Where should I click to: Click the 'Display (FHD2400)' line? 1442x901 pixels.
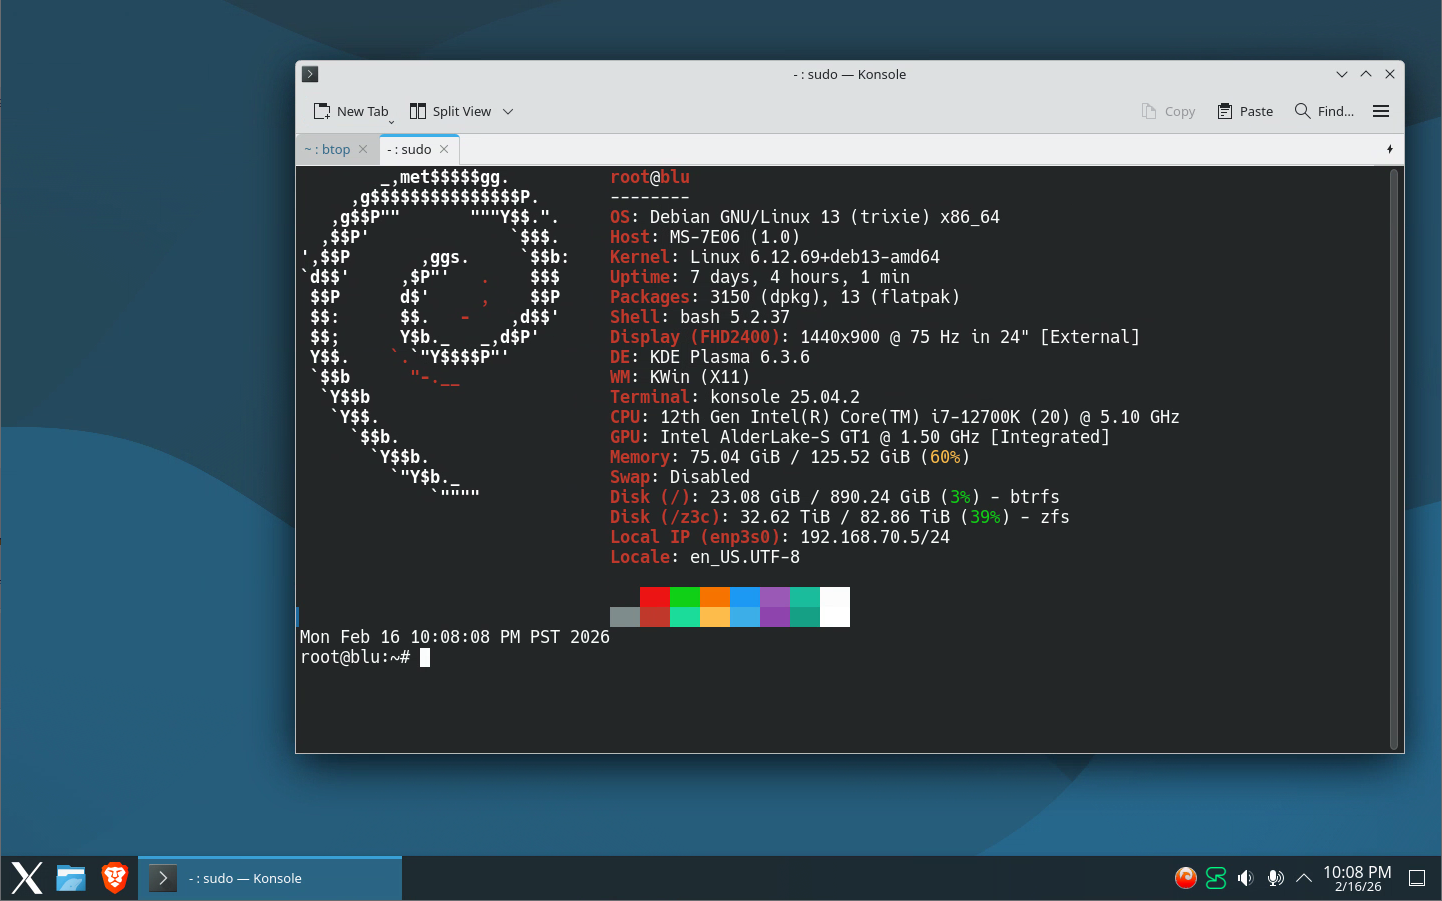[875, 337]
